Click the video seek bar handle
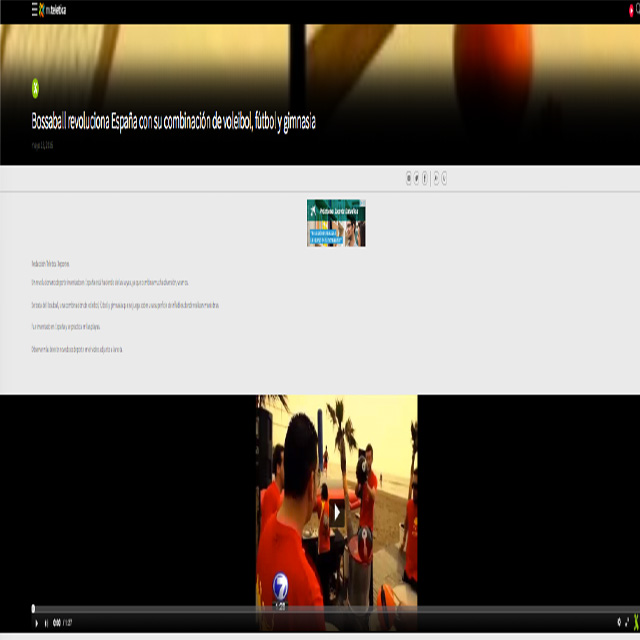The height and width of the screenshot is (640, 640). coord(33,609)
